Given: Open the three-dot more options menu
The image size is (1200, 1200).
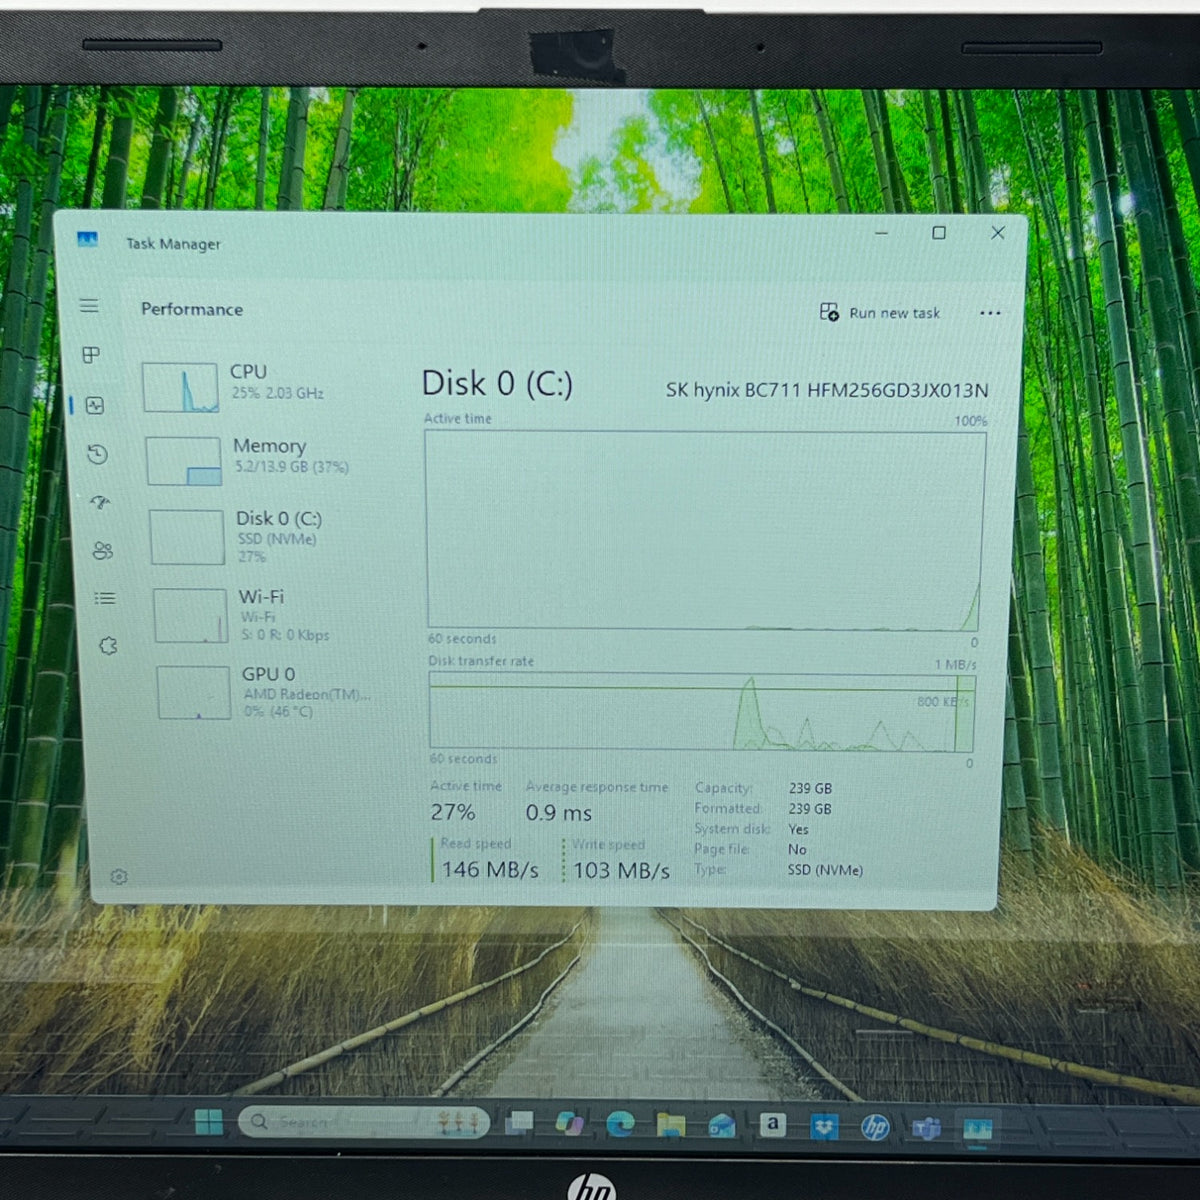Looking at the screenshot, I should coord(990,313).
